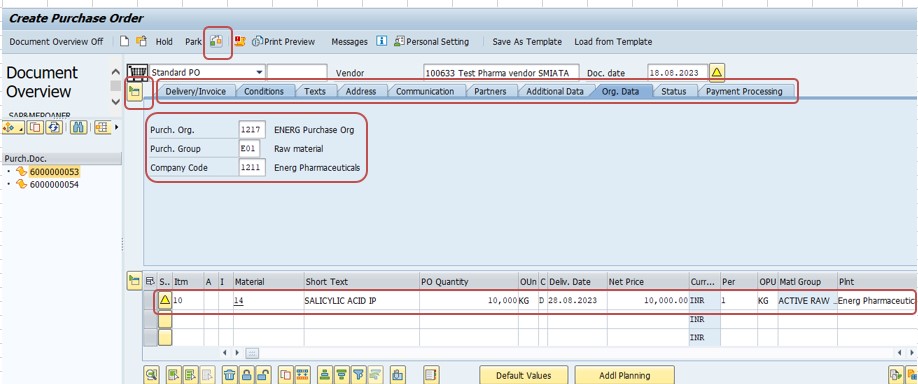The width and height of the screenshot is (918, 384).
Task: Switch to the Partners tab
Action: pos(490,91)
